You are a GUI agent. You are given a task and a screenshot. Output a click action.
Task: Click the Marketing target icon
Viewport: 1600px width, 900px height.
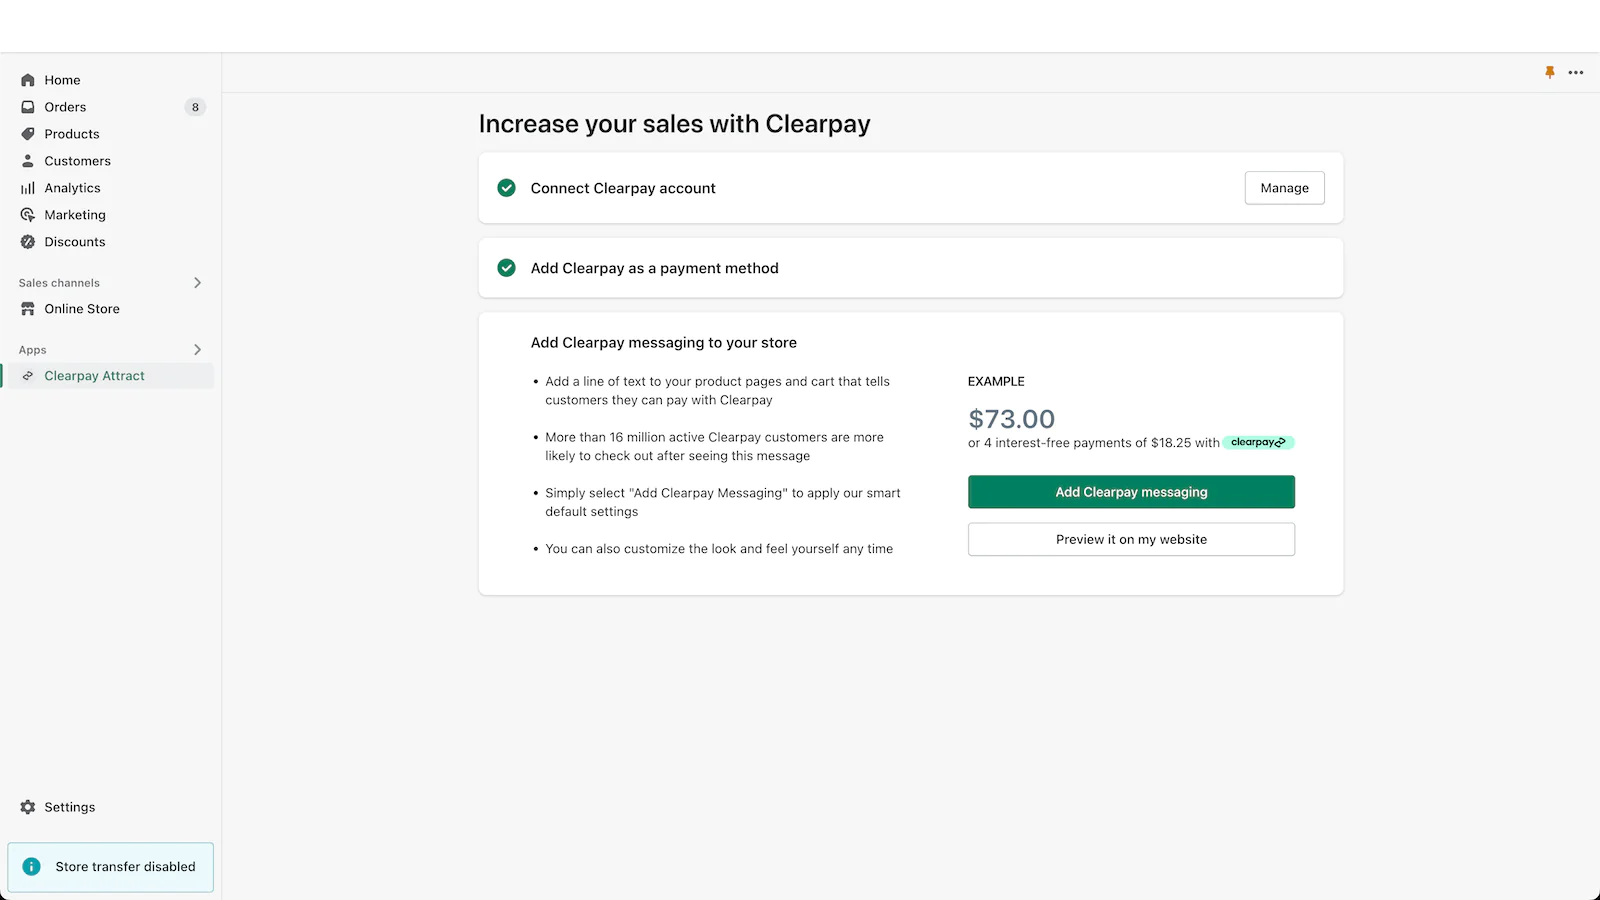point(28,215)
